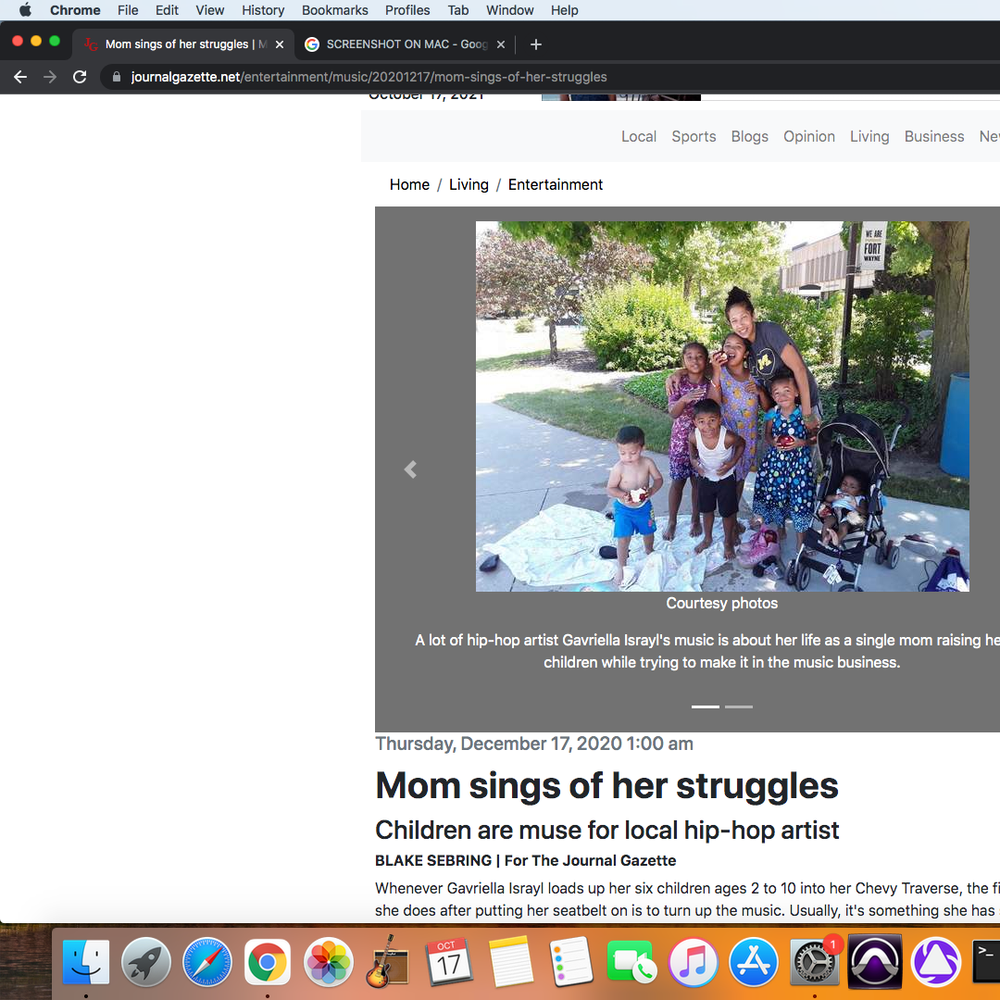Open the Business section link
This screenshot has width=1000, height=1000.
(934, 136)
